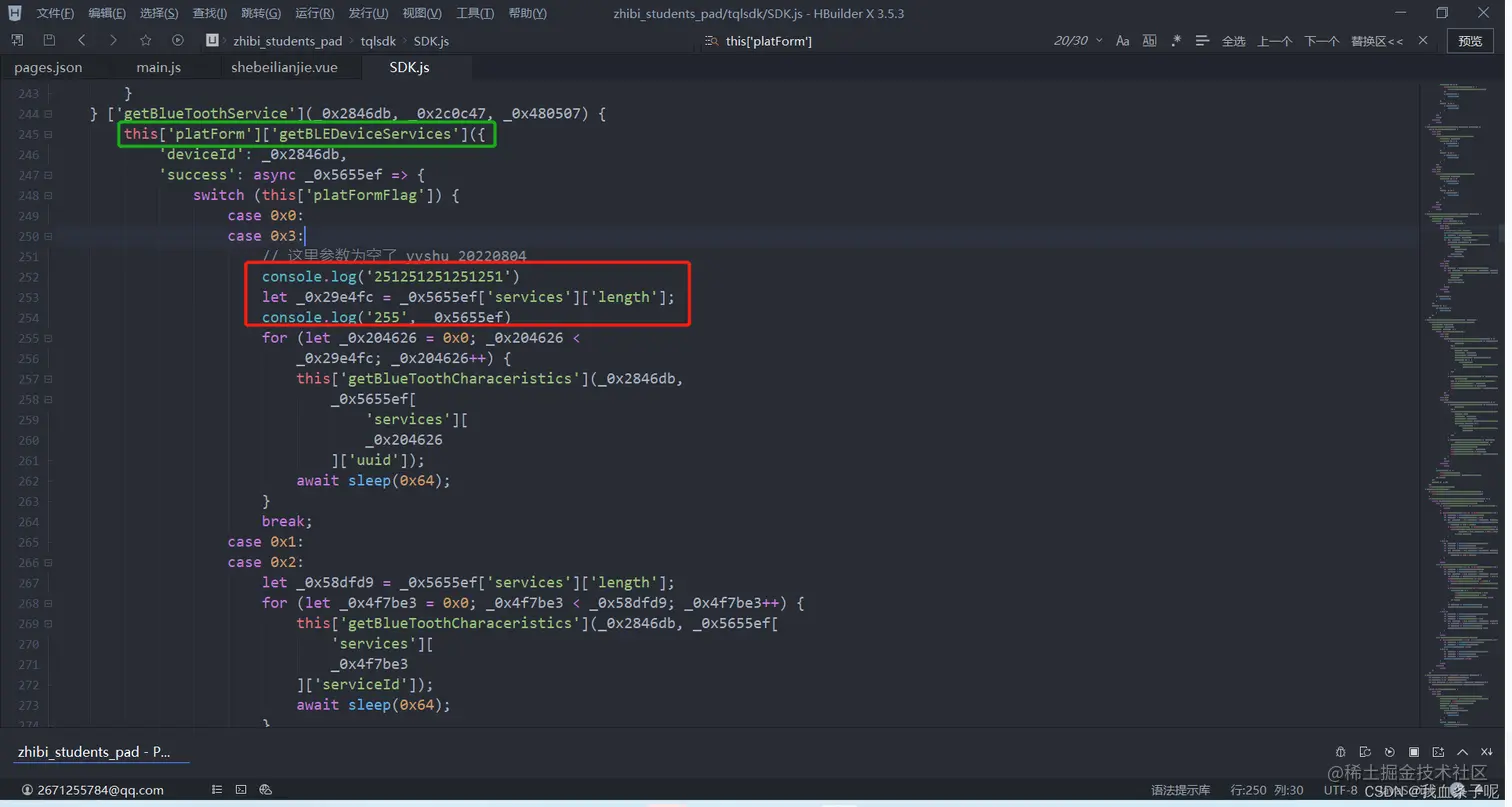Viewport: 1512px width, 807px height.
Task: Click 全选 to select all matches
Action: click(x=1234, y=41)
